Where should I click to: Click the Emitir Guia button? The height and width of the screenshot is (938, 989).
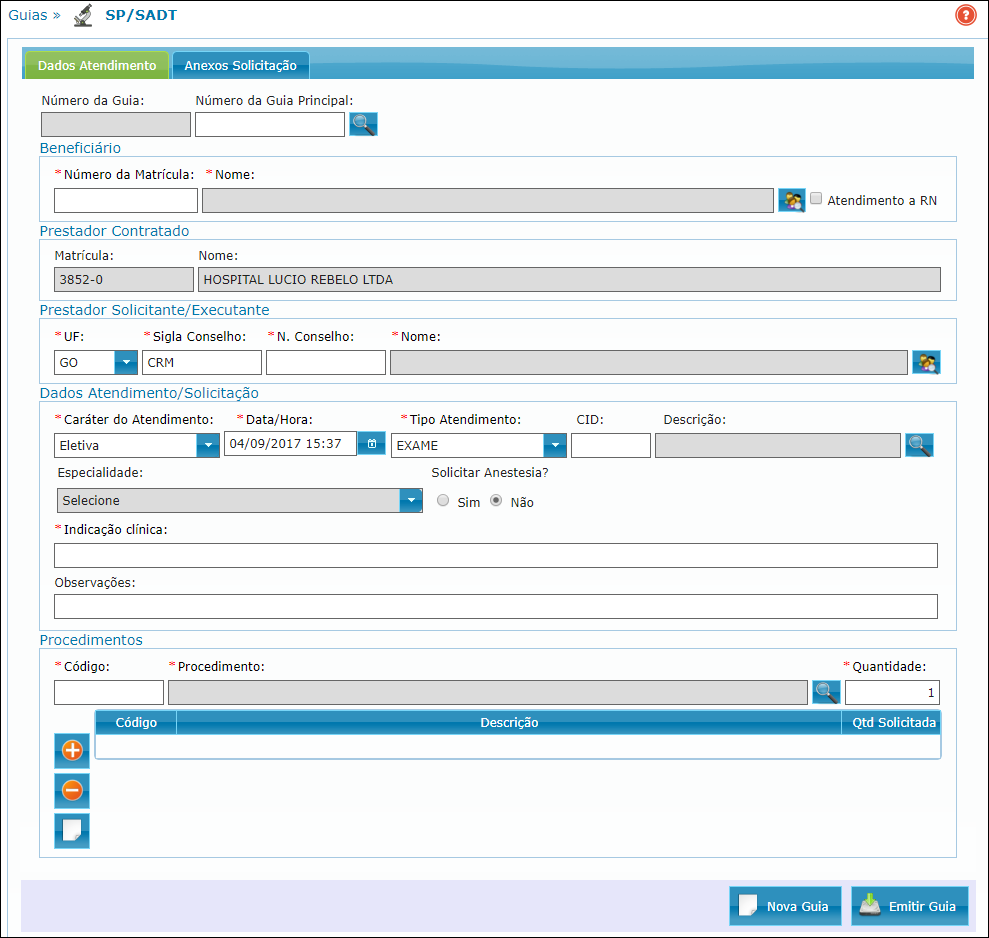[x=909, y=906]
